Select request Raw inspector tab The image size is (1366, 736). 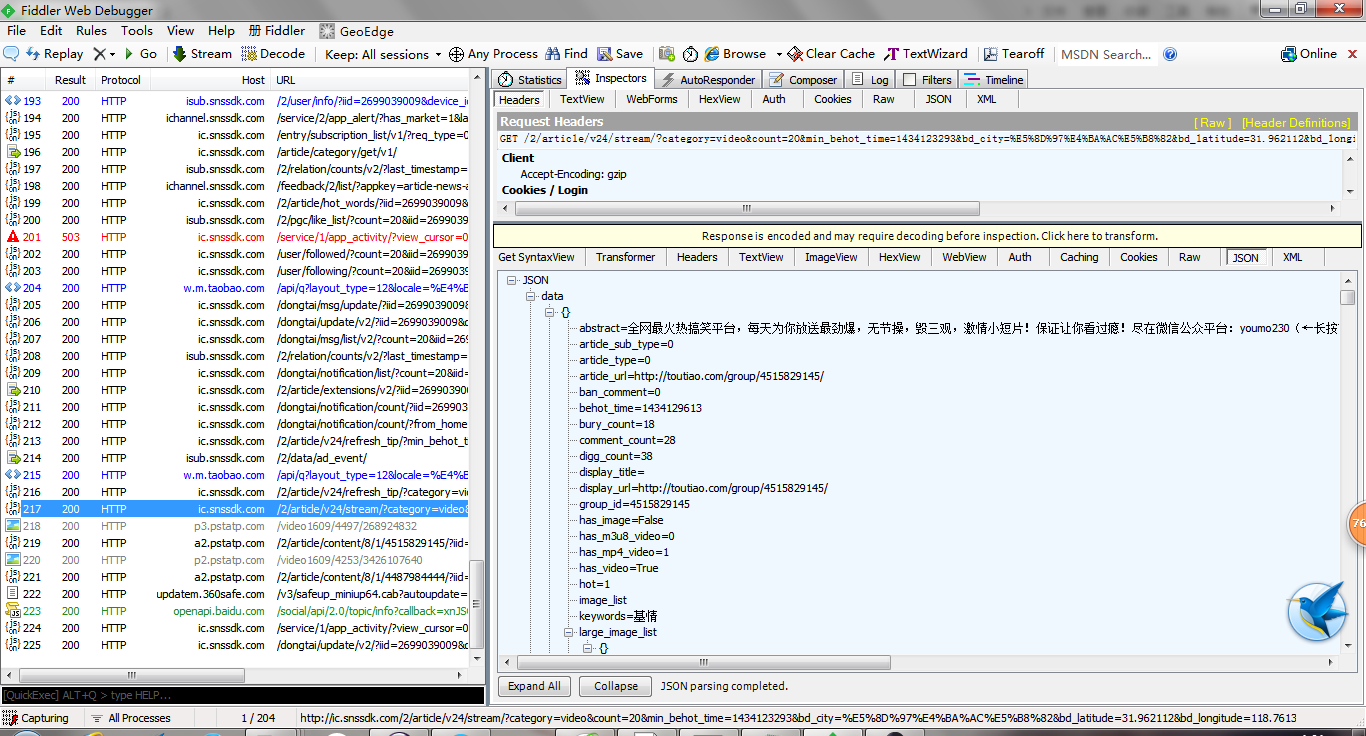883,99
